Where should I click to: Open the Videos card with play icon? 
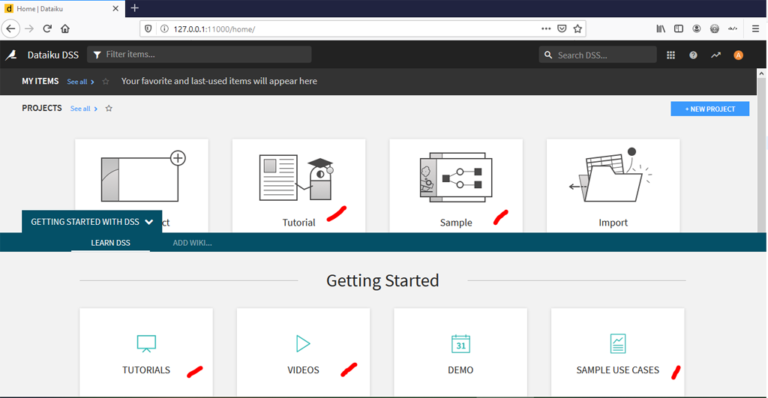pyautogui.click(x=303, y=352)
